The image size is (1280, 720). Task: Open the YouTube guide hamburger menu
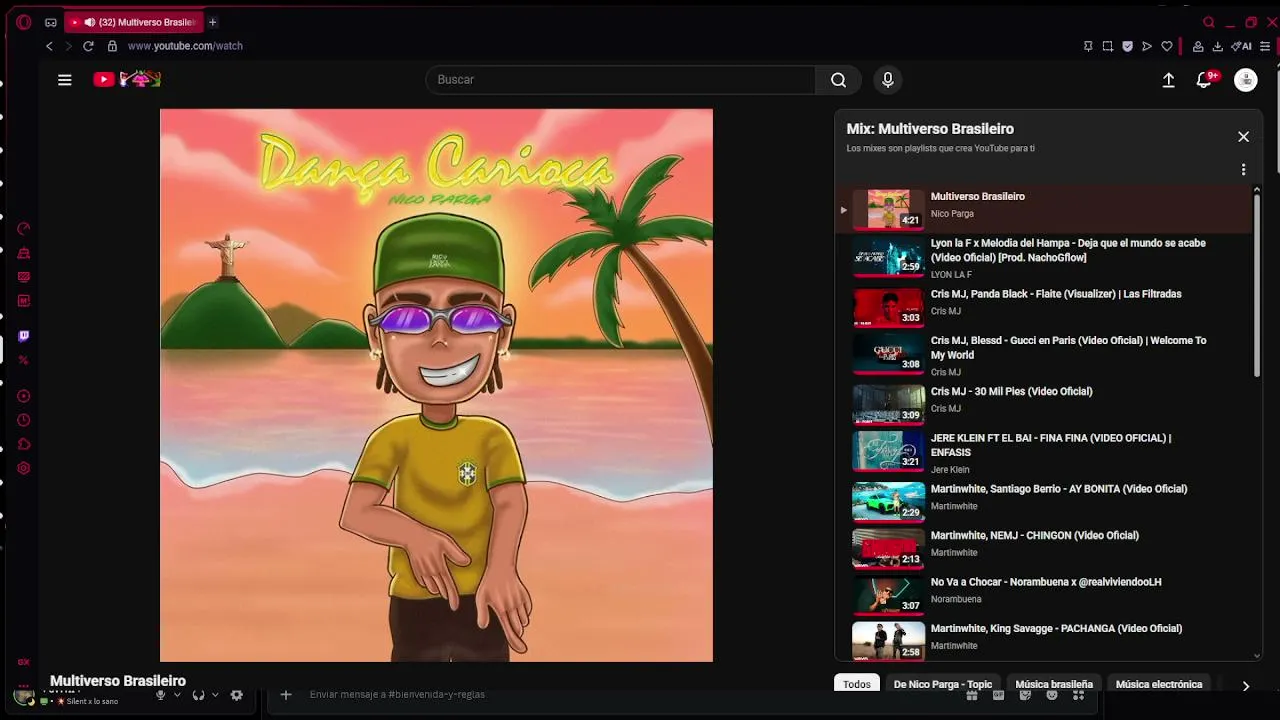point(65,80)
